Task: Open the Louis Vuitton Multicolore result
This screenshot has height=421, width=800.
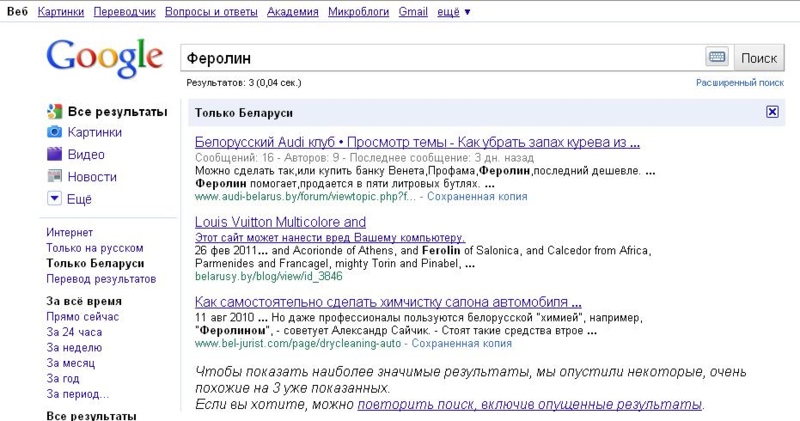Action: coord(280,222)
